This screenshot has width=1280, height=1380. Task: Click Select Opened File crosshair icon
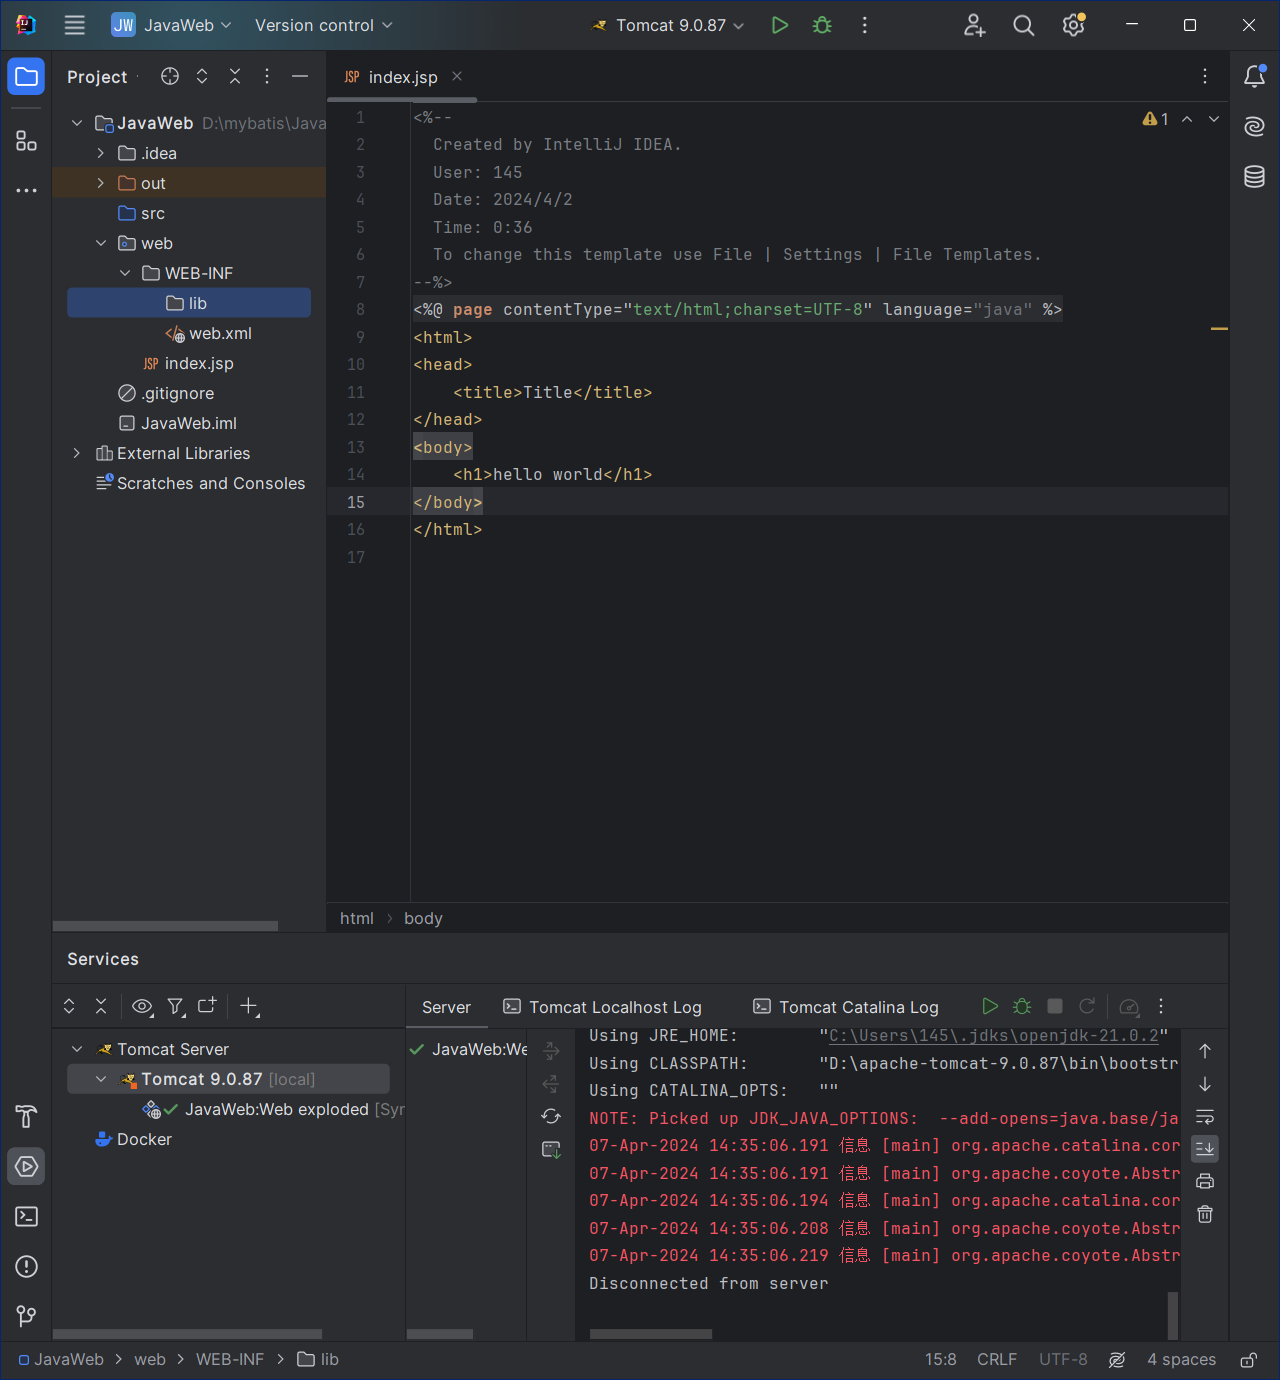(x=170, y=76)
